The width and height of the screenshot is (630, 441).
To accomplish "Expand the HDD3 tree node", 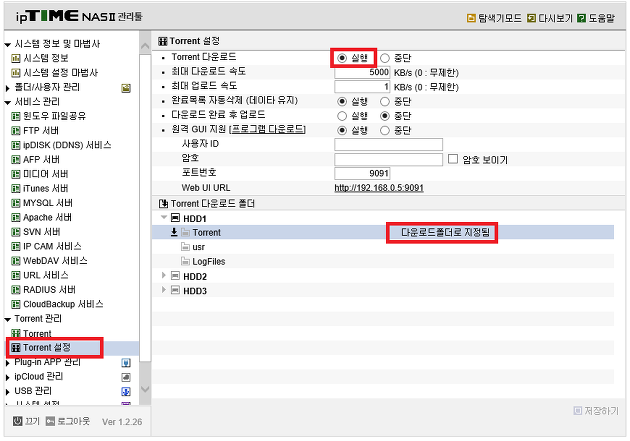I will 164,290.
